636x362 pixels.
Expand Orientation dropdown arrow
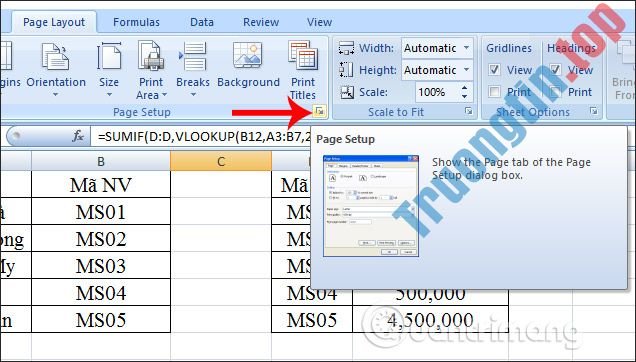click(x=56, y=95)
